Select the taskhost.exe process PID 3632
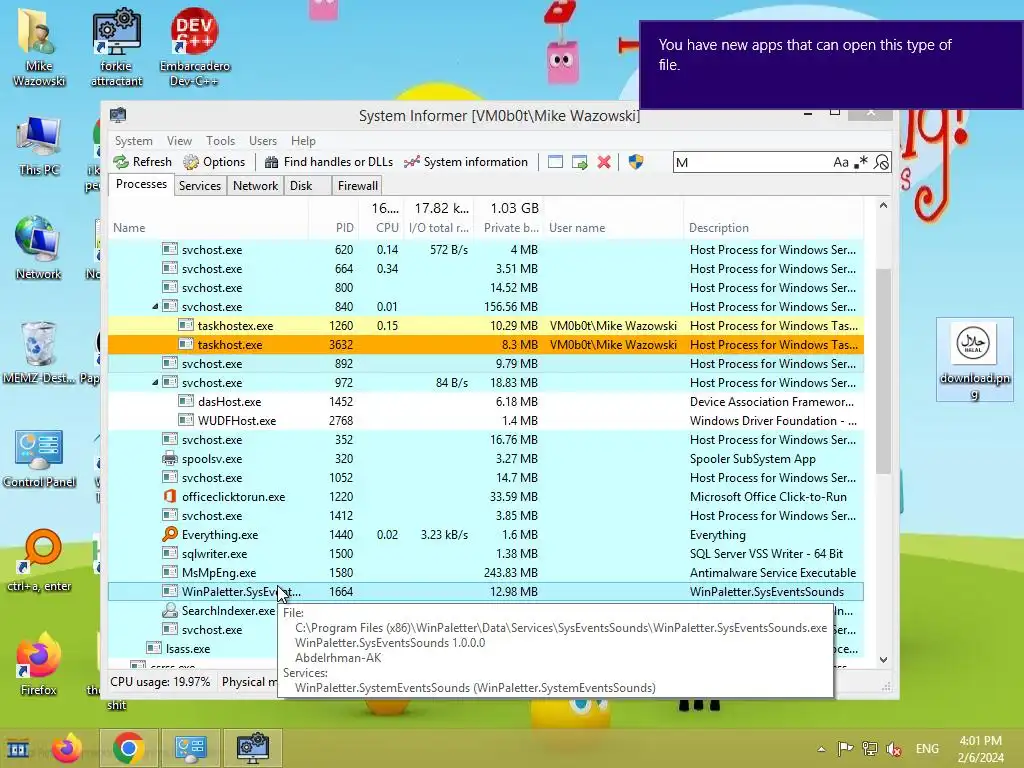The width and height of the screenshot is (1024, 768). click(x=486, y=344)
